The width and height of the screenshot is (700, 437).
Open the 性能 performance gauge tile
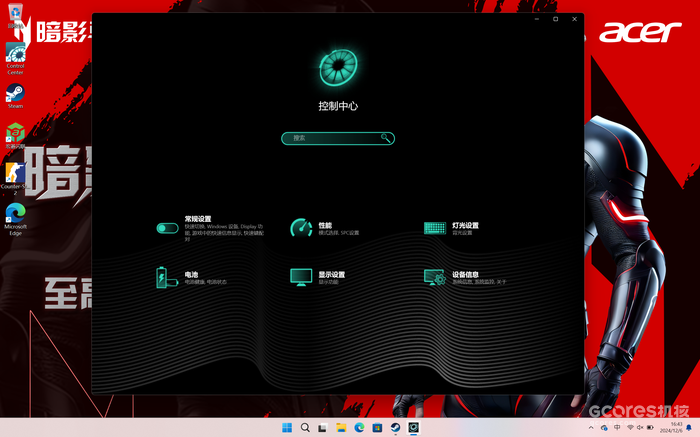(325, 228)
